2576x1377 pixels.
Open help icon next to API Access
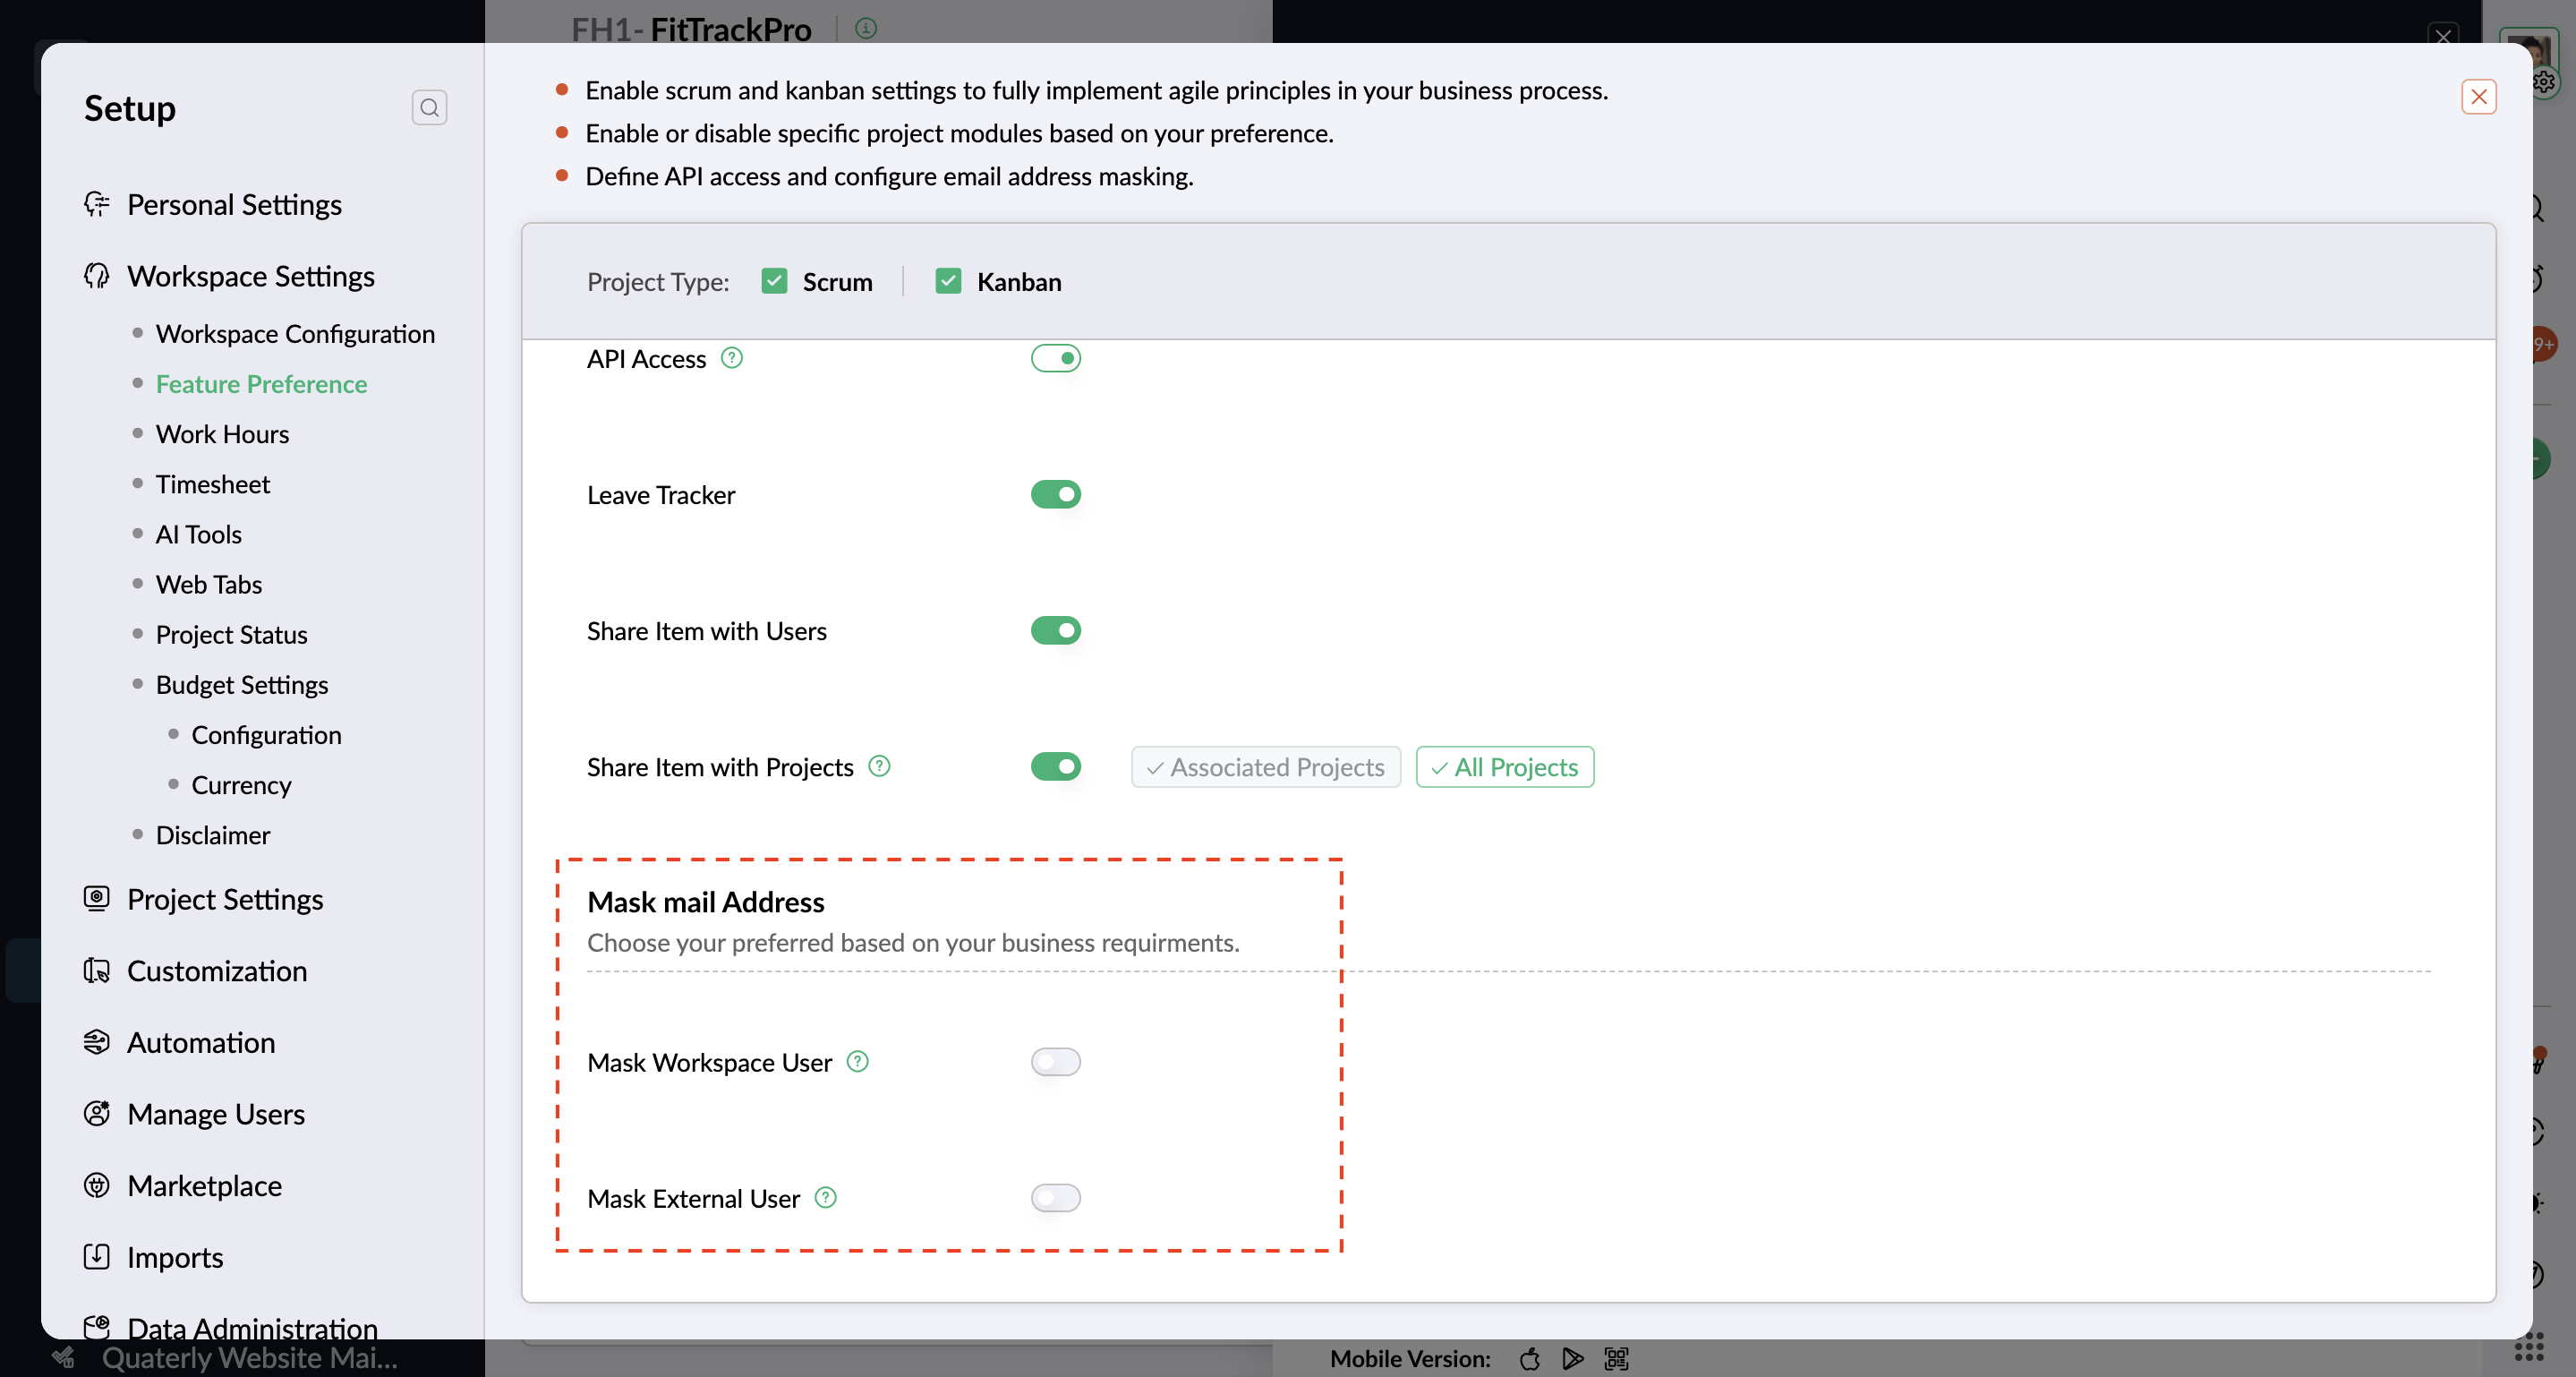coord(732,358)
